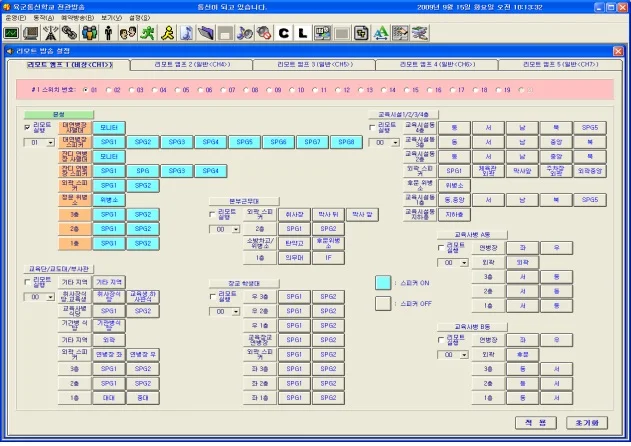Toggle the IF speaker button in 본부근무대

[x=328, y=258]
